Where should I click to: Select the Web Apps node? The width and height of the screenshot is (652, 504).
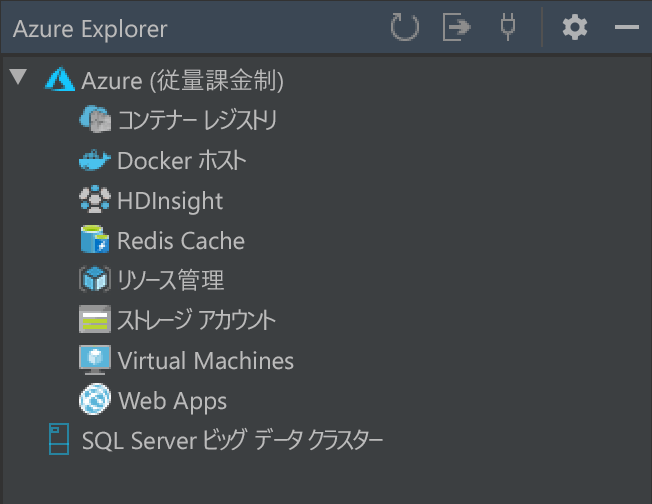click(173, 401)
